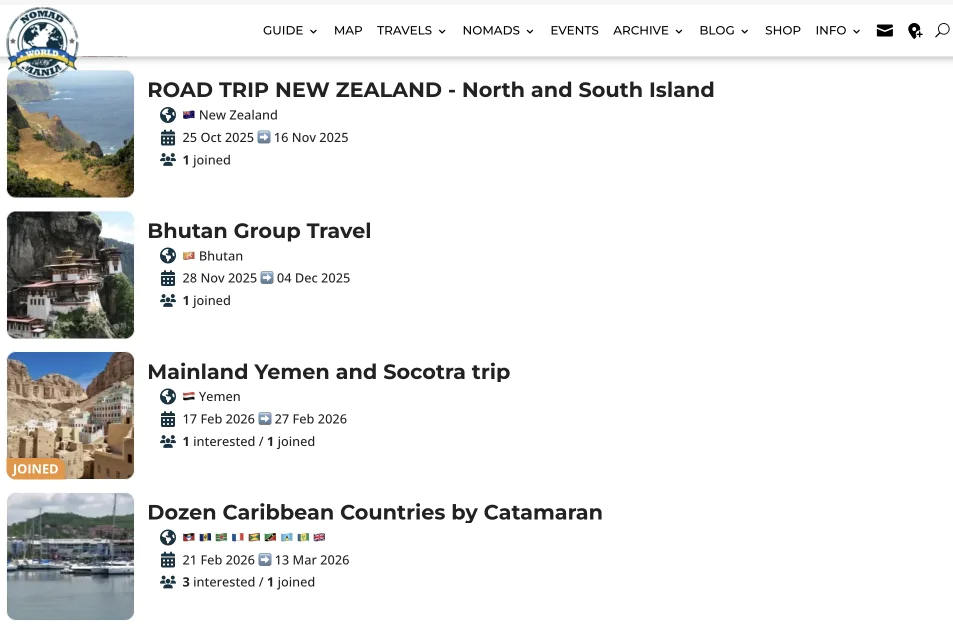
Task: Click the Caribbean catamaran marina thumbnail
Action: click(70, 556)
